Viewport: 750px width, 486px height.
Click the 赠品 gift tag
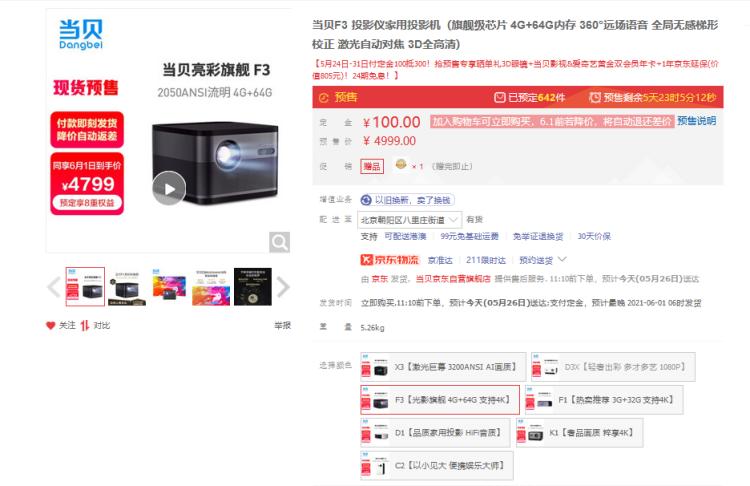(372, 166)
